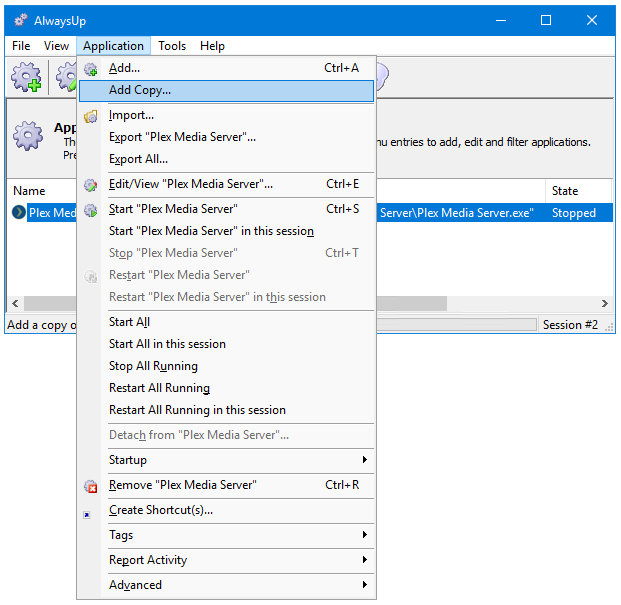Select Start "Plex Media Server" entry
The width and height of the screenshot is (621, 605).
pos(227,209)
